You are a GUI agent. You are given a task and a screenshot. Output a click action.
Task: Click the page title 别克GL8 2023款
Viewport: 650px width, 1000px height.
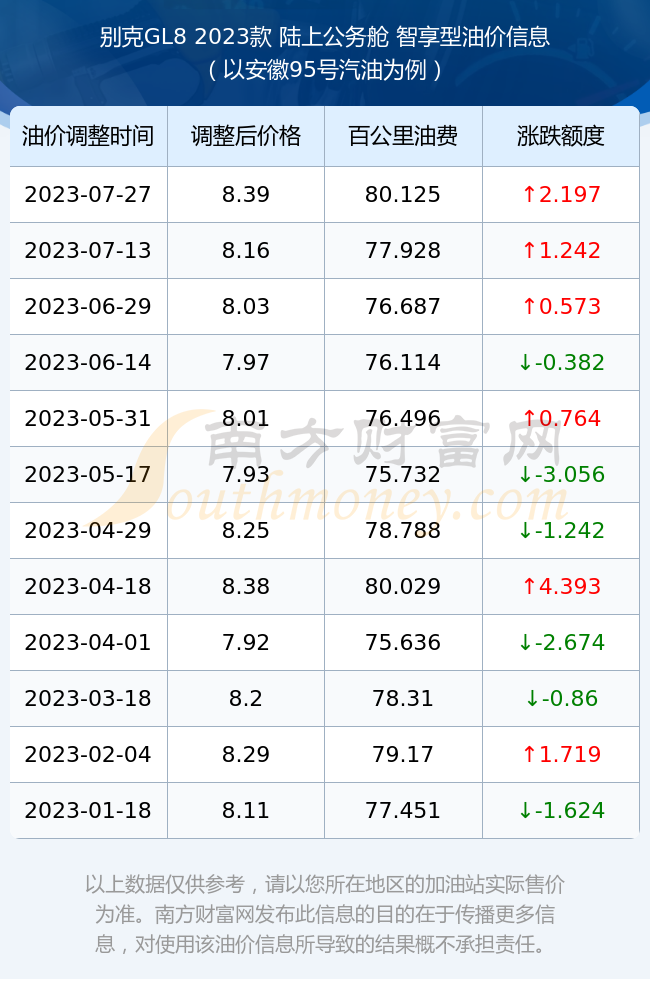coord(186,37)
